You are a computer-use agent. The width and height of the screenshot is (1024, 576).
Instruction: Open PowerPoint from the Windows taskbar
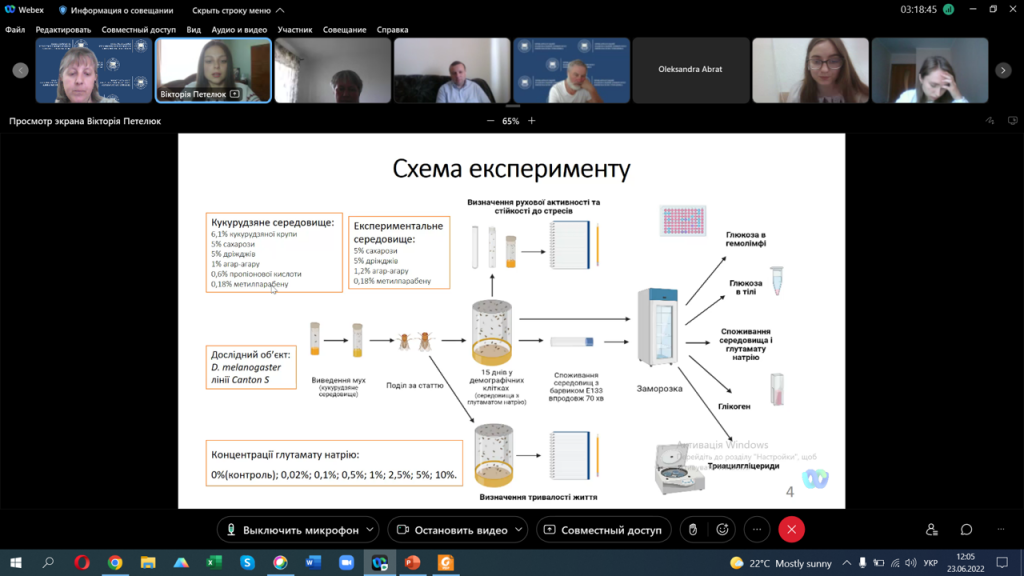pos(411,563)
